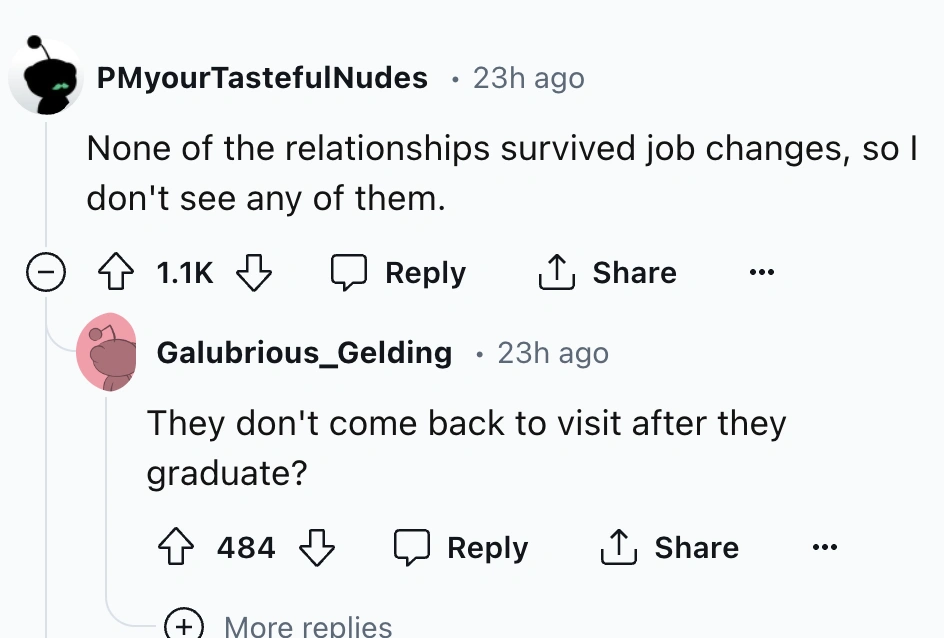Screen dimensions: 944x638
Task: Open more options on Galubrious_Gelding's reply
Action: (x=825, y=548)
